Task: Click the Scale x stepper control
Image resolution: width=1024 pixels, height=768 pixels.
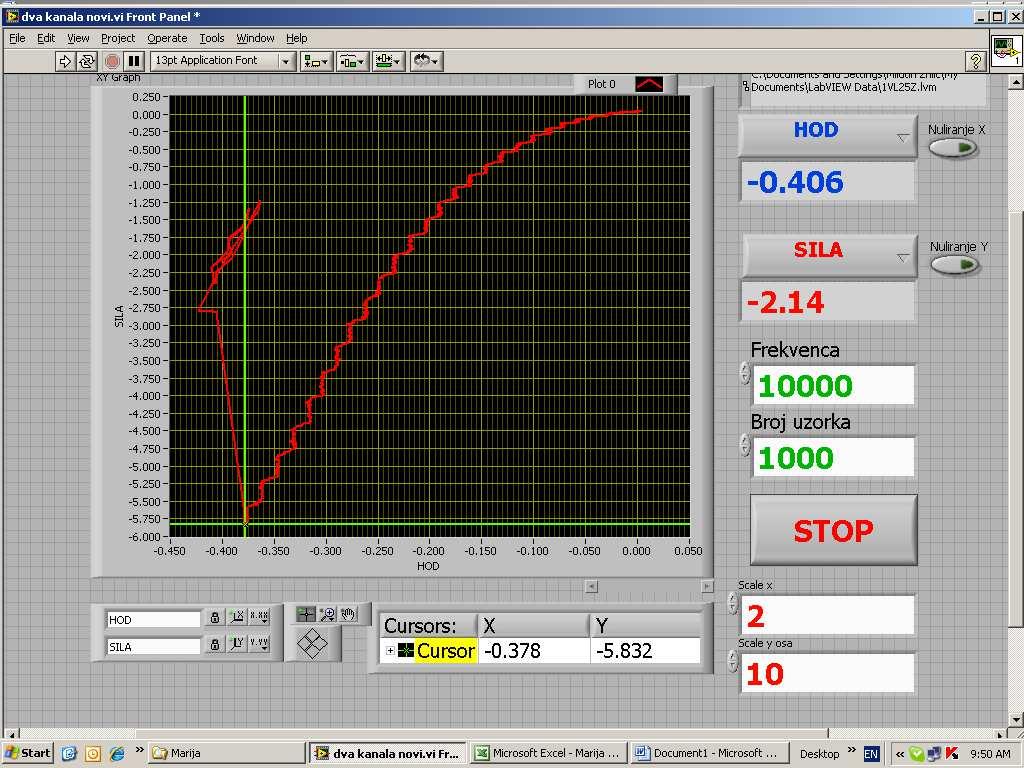Action: click(x=733, y=603)
